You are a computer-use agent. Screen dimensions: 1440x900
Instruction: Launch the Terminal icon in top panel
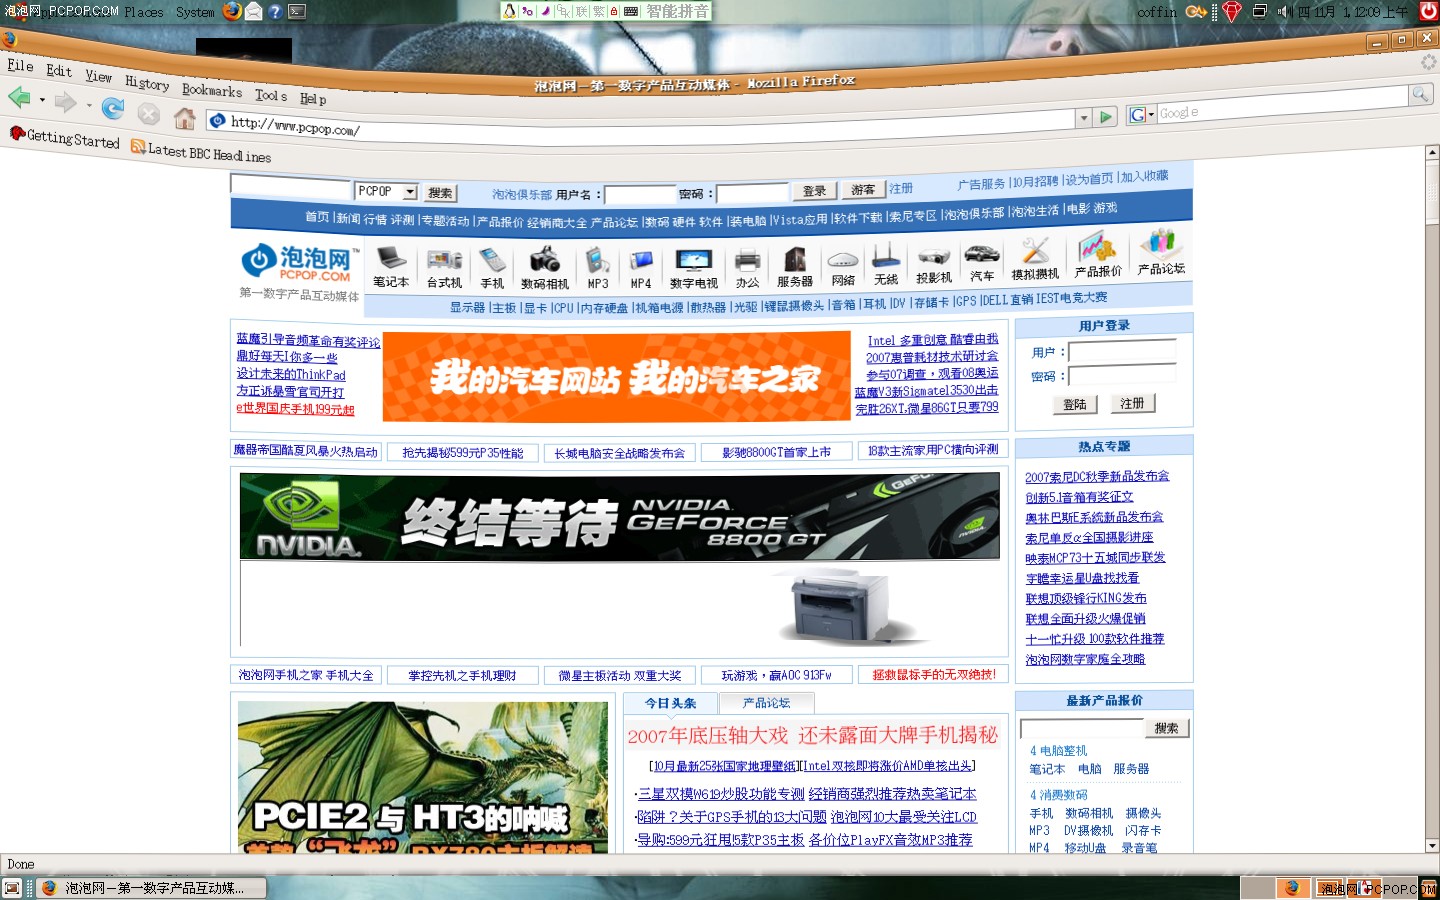click(x=297, y=11)
